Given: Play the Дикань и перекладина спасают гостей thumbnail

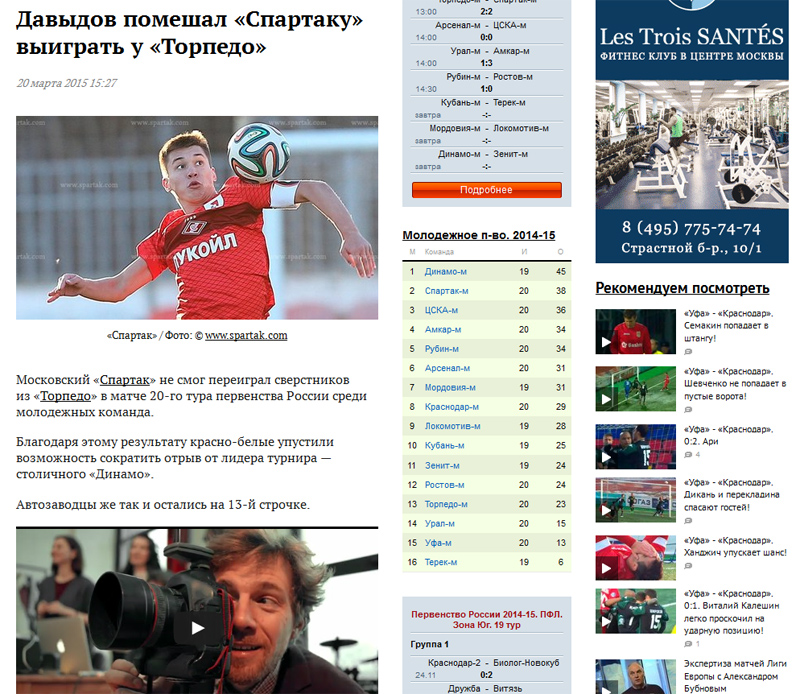Looking at the screenshot, I should click(635, 500).
